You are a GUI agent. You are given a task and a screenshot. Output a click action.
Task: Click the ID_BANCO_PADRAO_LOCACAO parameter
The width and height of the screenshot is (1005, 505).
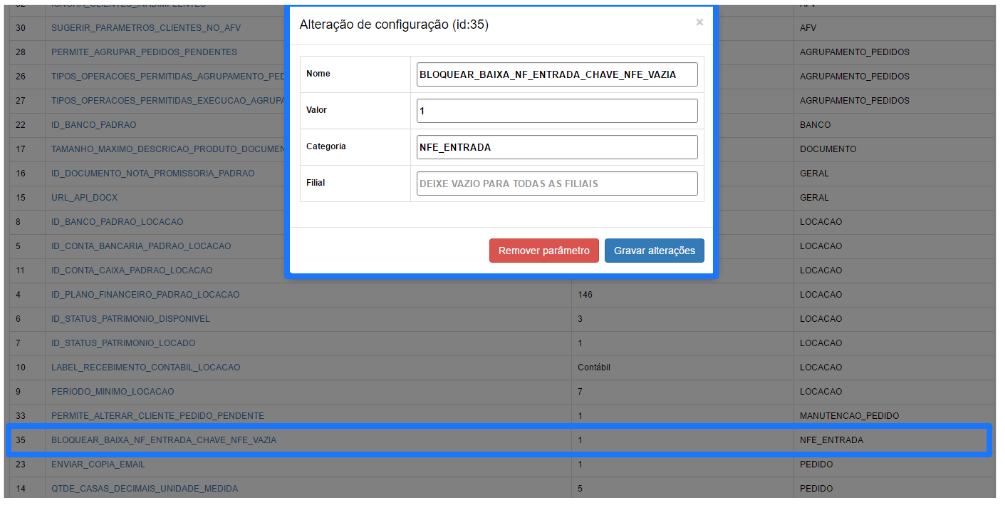(x=117, y=222)
